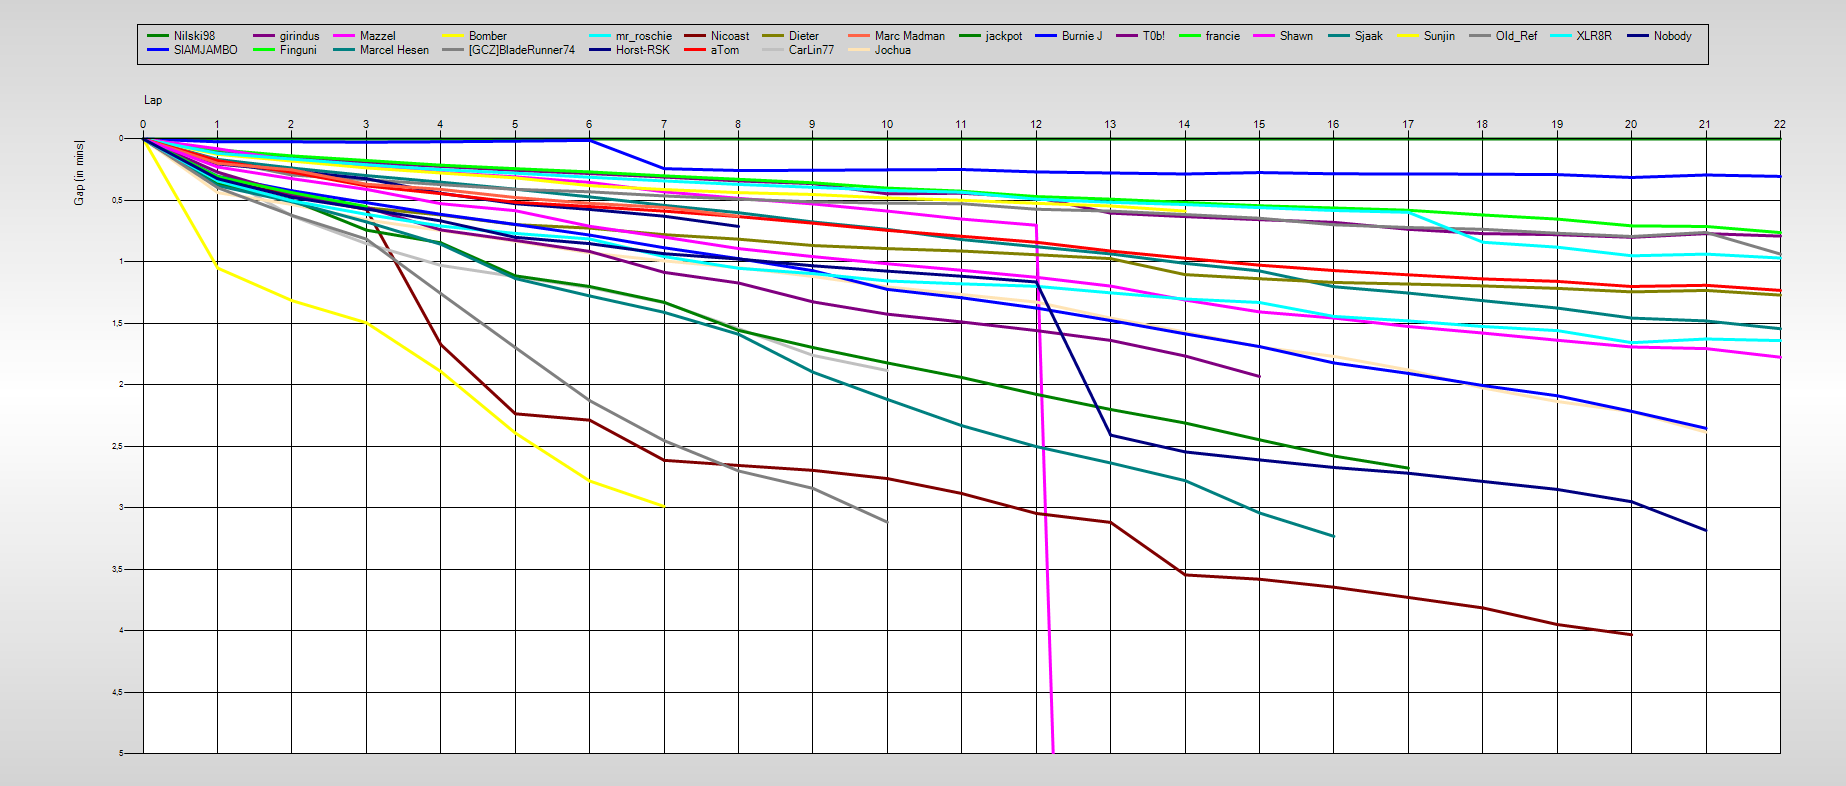1846x786 pixels.
Task: Click the magenta Shawn legend color line
Action: pos(1263,36)
